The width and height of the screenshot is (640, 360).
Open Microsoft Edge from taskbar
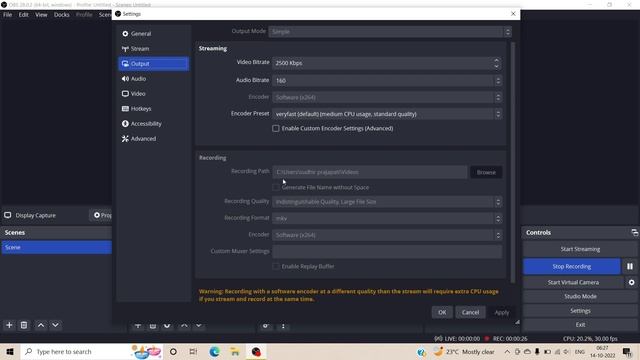tap(214, 352)
